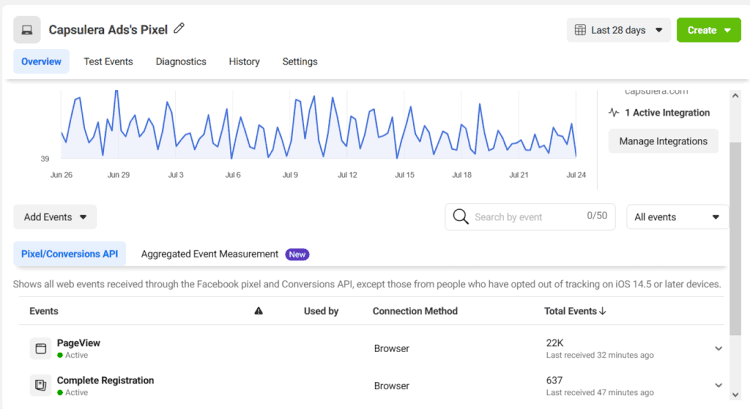Click the Search by event field
The width and height of the screenshot is (750, 409).
pyautogui.click(x=530, y=217)
